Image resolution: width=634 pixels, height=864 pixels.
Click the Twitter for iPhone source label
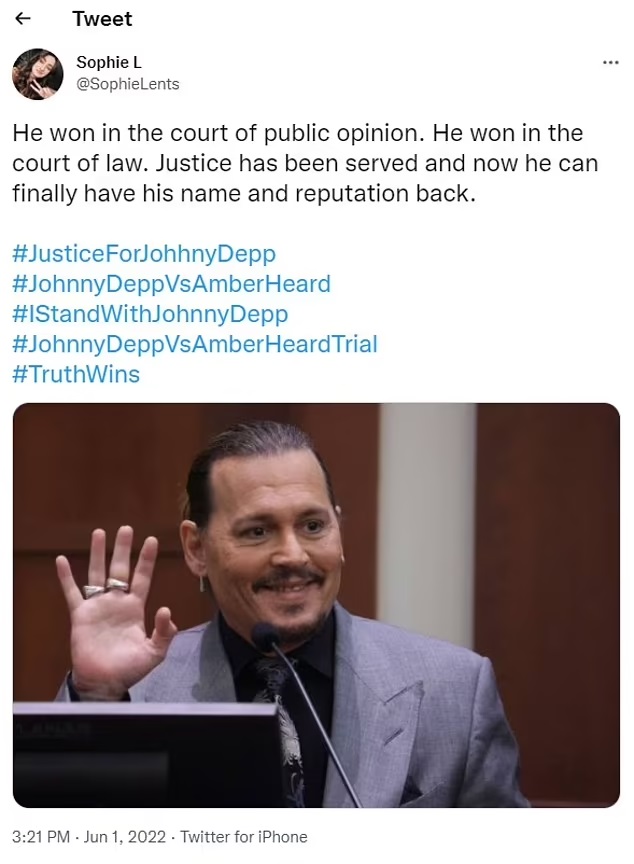click(x=244, y=837)
